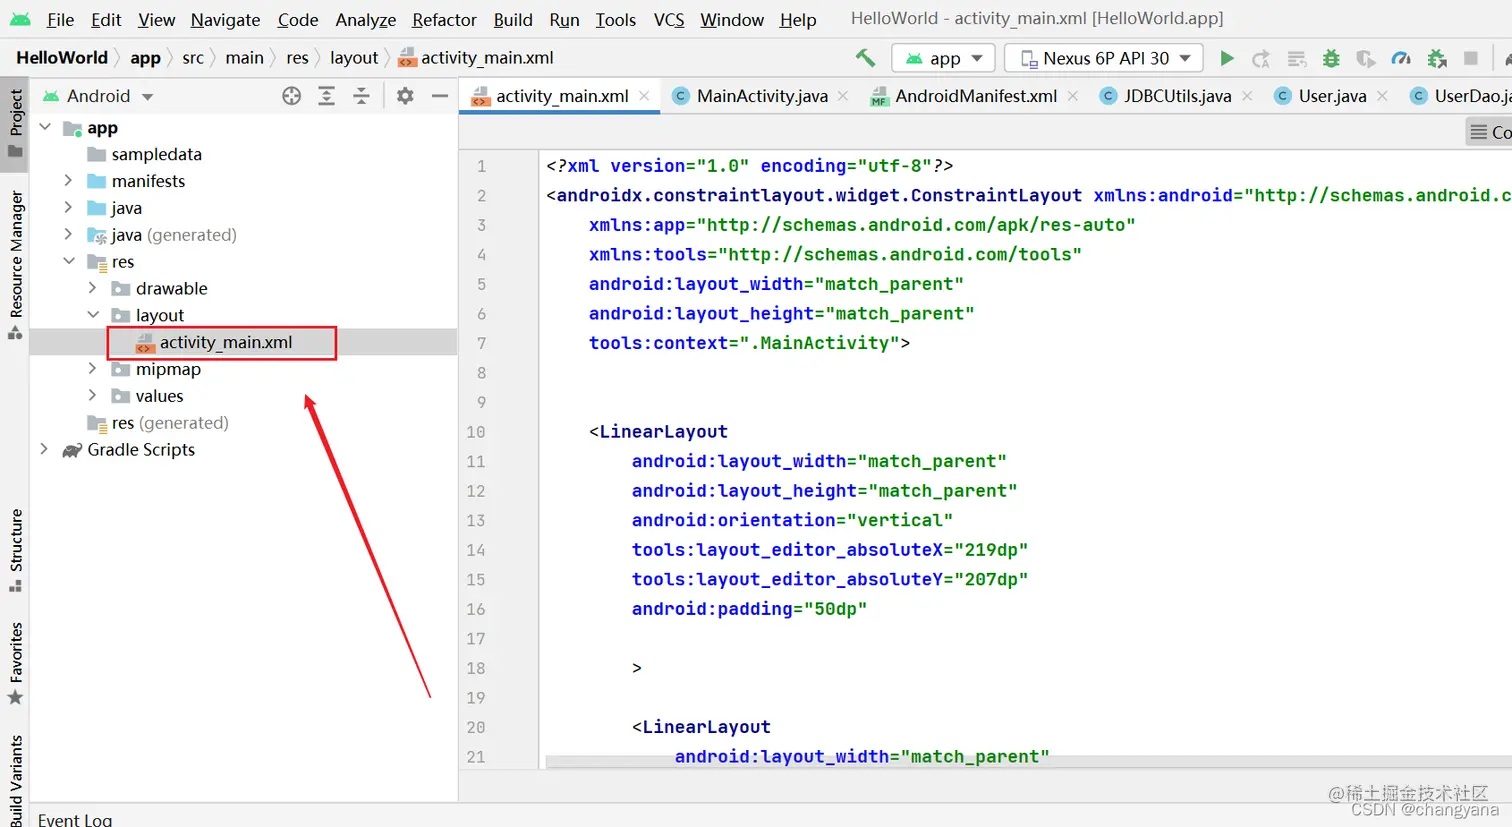Open Resource Manager side tool window
The height and width of the screenshot is (827, 1512).
[15, 263]
